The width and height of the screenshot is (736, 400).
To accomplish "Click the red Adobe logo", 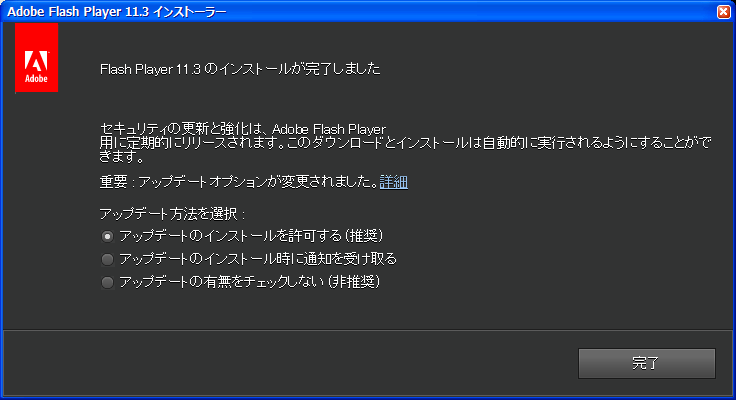I will 37,58.
